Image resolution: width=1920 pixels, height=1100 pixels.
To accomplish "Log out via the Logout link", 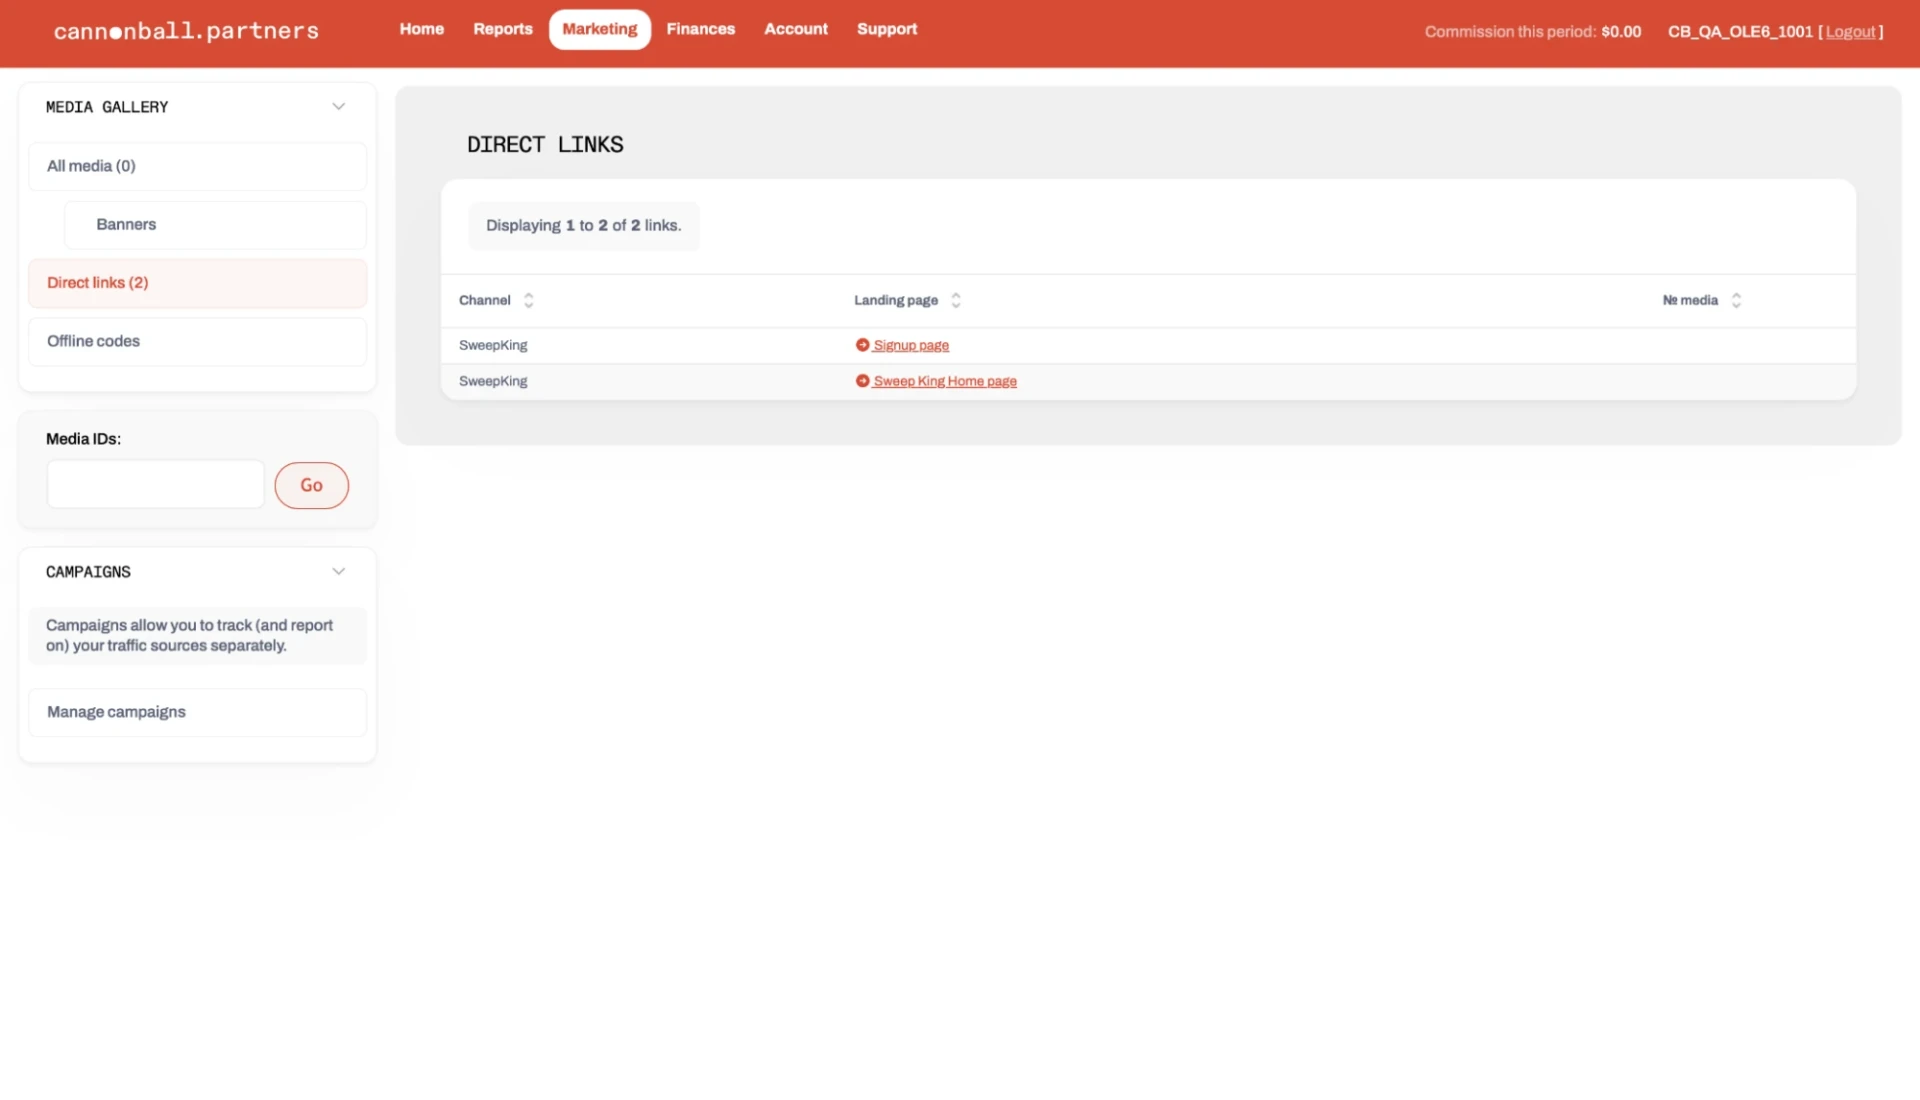I will (1850, 32).
